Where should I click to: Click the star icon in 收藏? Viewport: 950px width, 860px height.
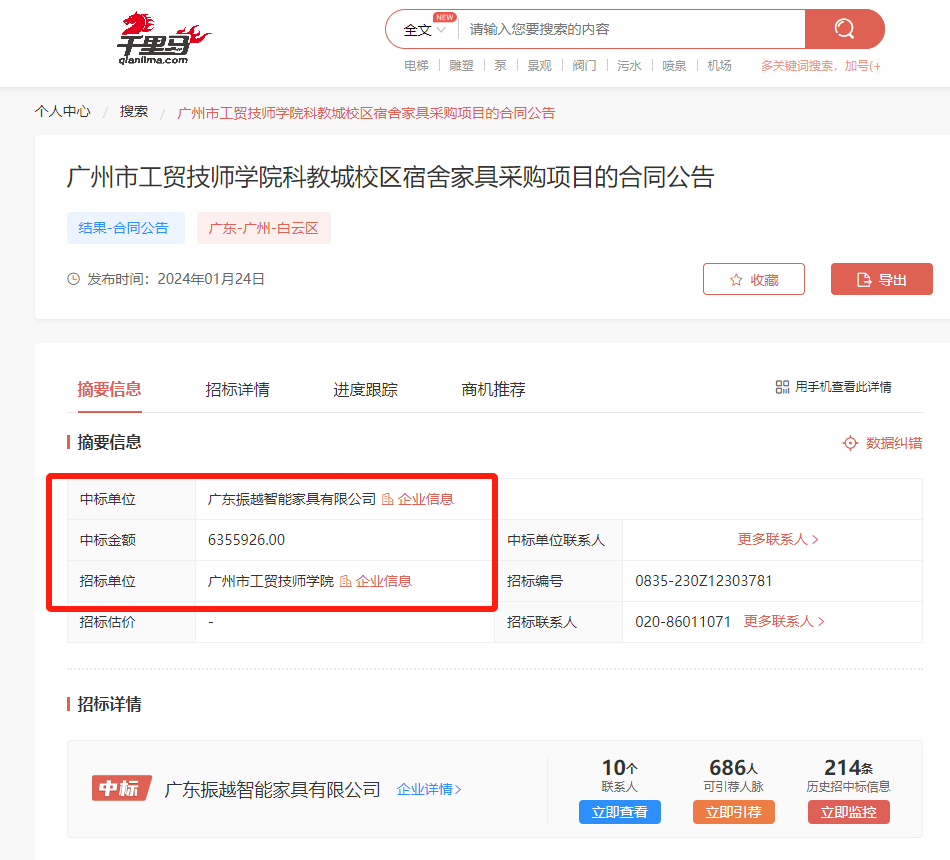736,280
